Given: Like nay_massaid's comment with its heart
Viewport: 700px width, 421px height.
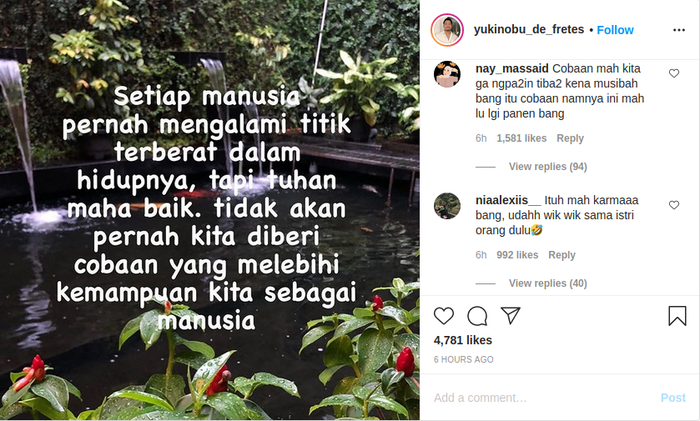Looking at the screenshot, I should pos(674,73).
